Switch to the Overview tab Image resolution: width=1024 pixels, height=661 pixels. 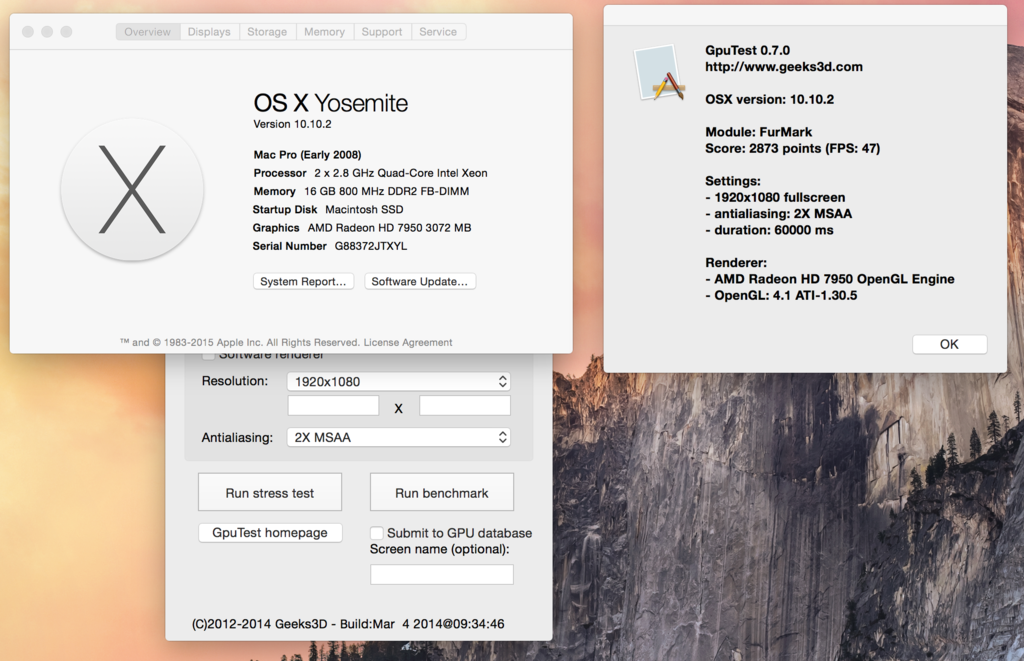coord(148,31)
